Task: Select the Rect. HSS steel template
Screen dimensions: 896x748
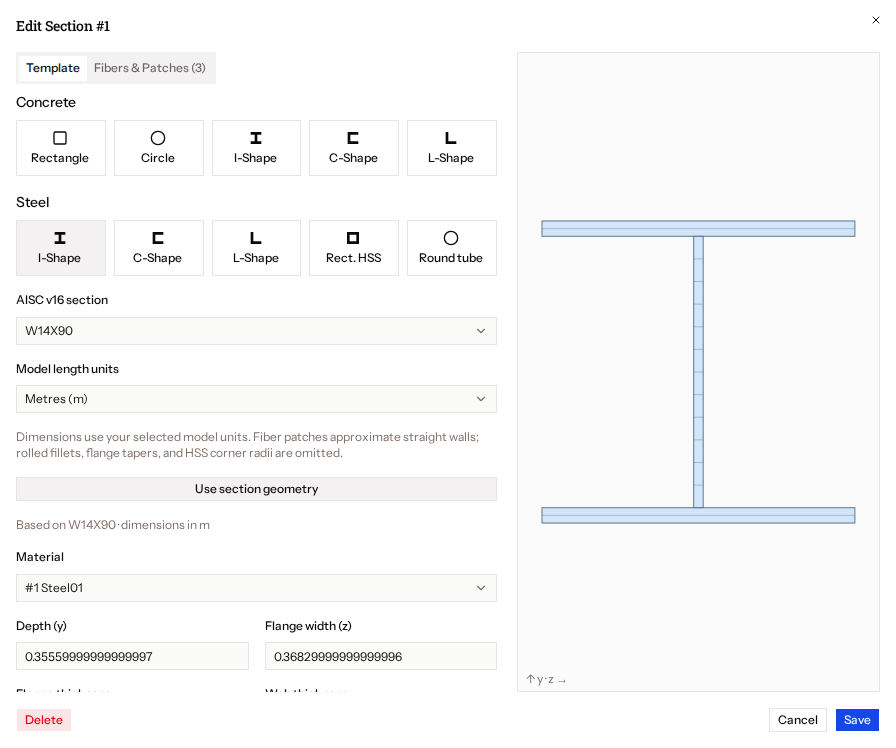Action: coord(354,248)
